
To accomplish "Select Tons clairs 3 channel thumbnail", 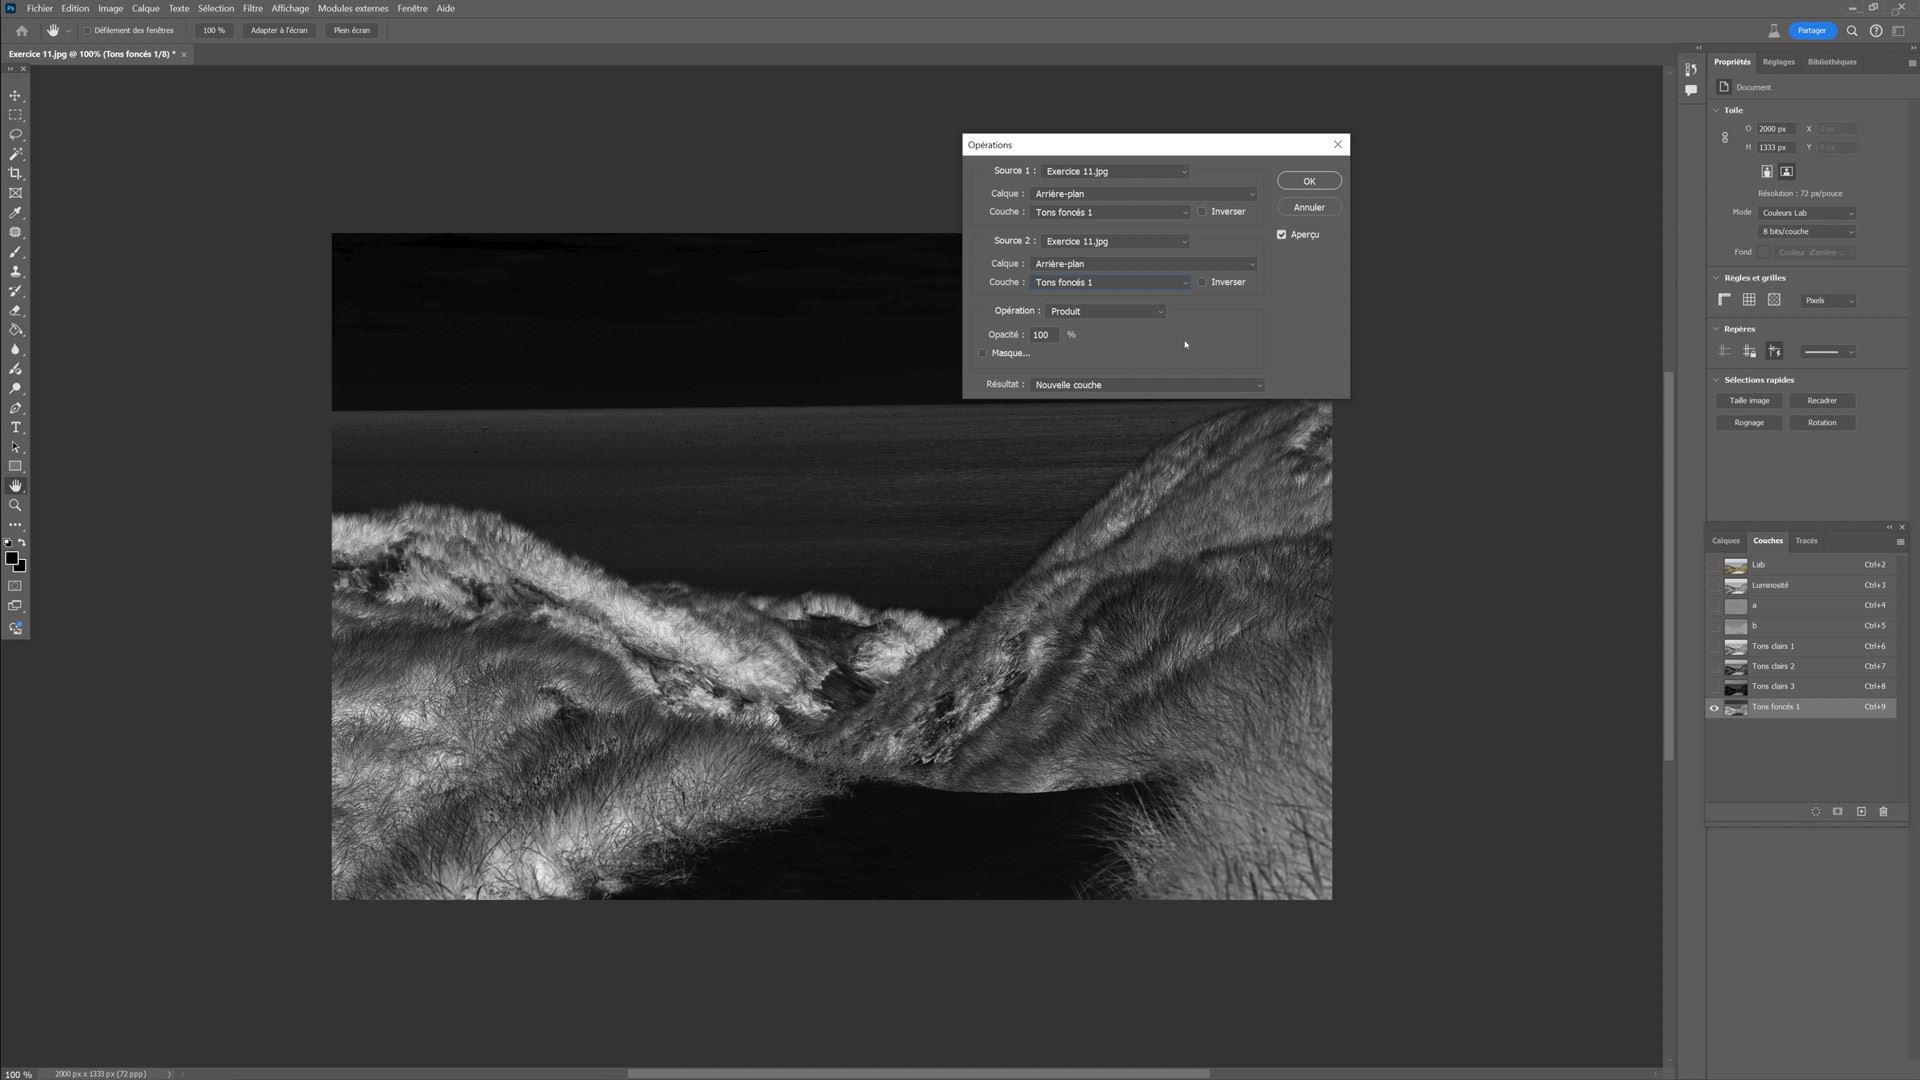I will [1735, 687].
